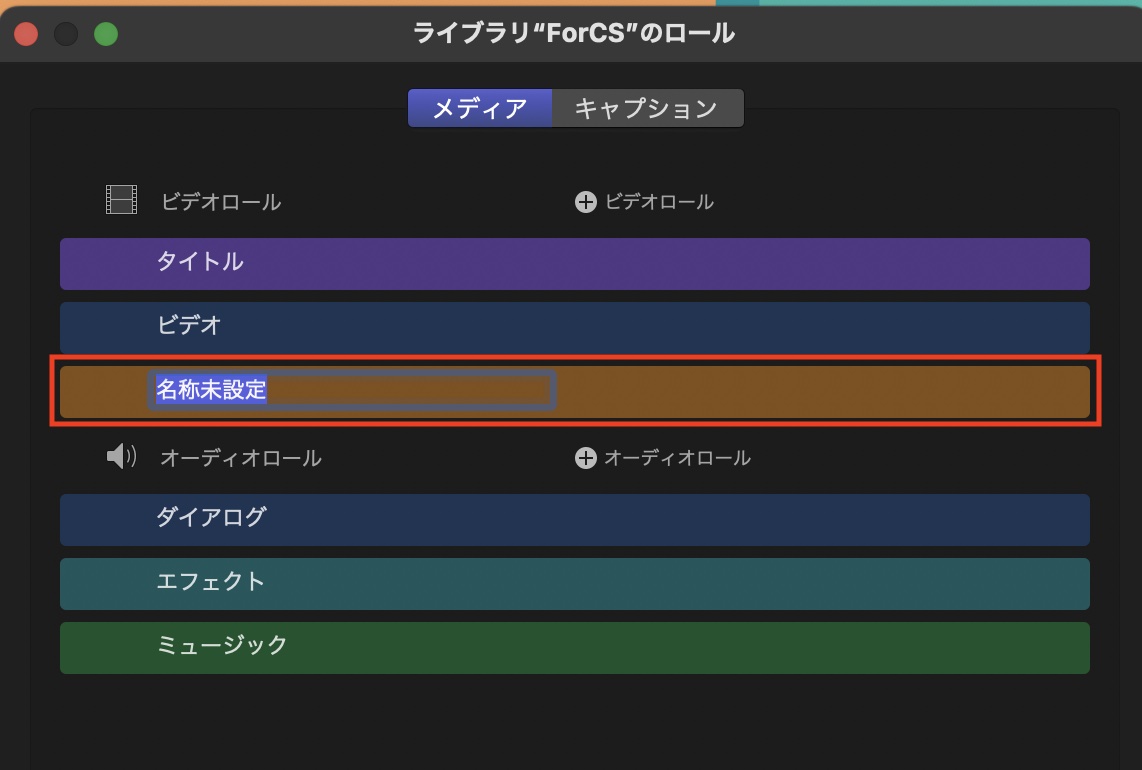This screenshot has height=770, width=1142.
Task: Click the green zoom window button
Action: (x=106, y=34)
